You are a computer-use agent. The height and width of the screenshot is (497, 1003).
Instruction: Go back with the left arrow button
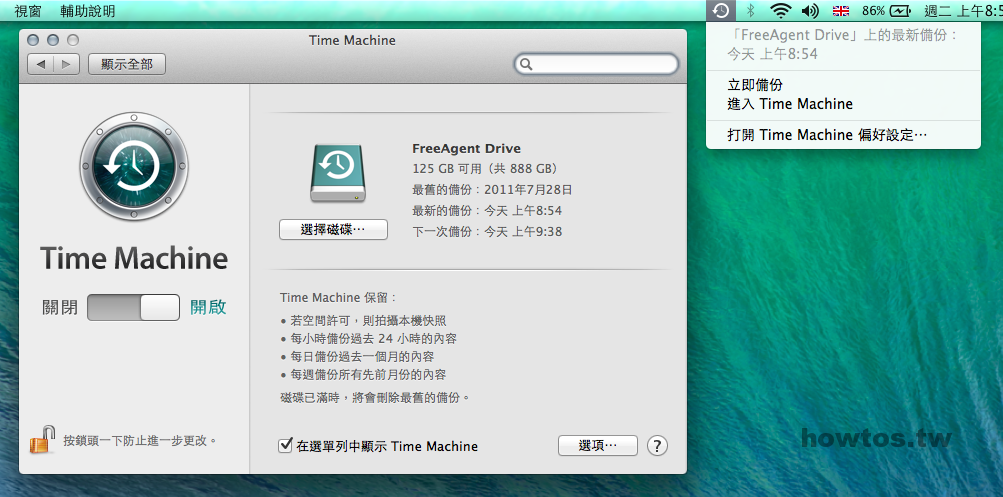pos(40,64)
